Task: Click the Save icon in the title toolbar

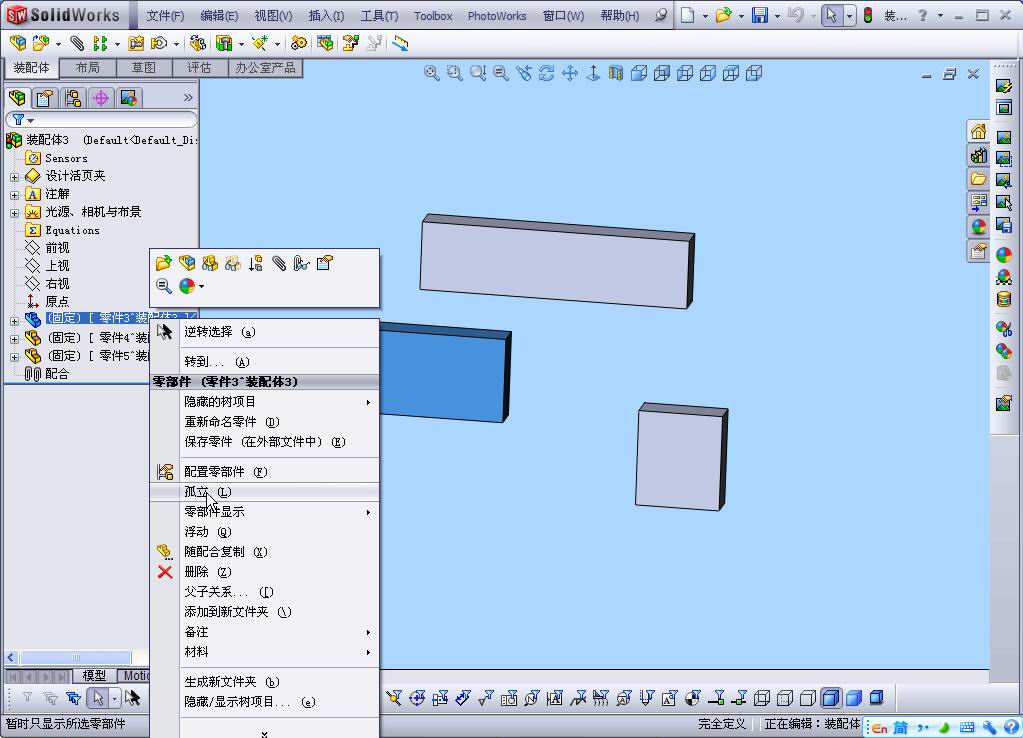Action: click(760, 15)
